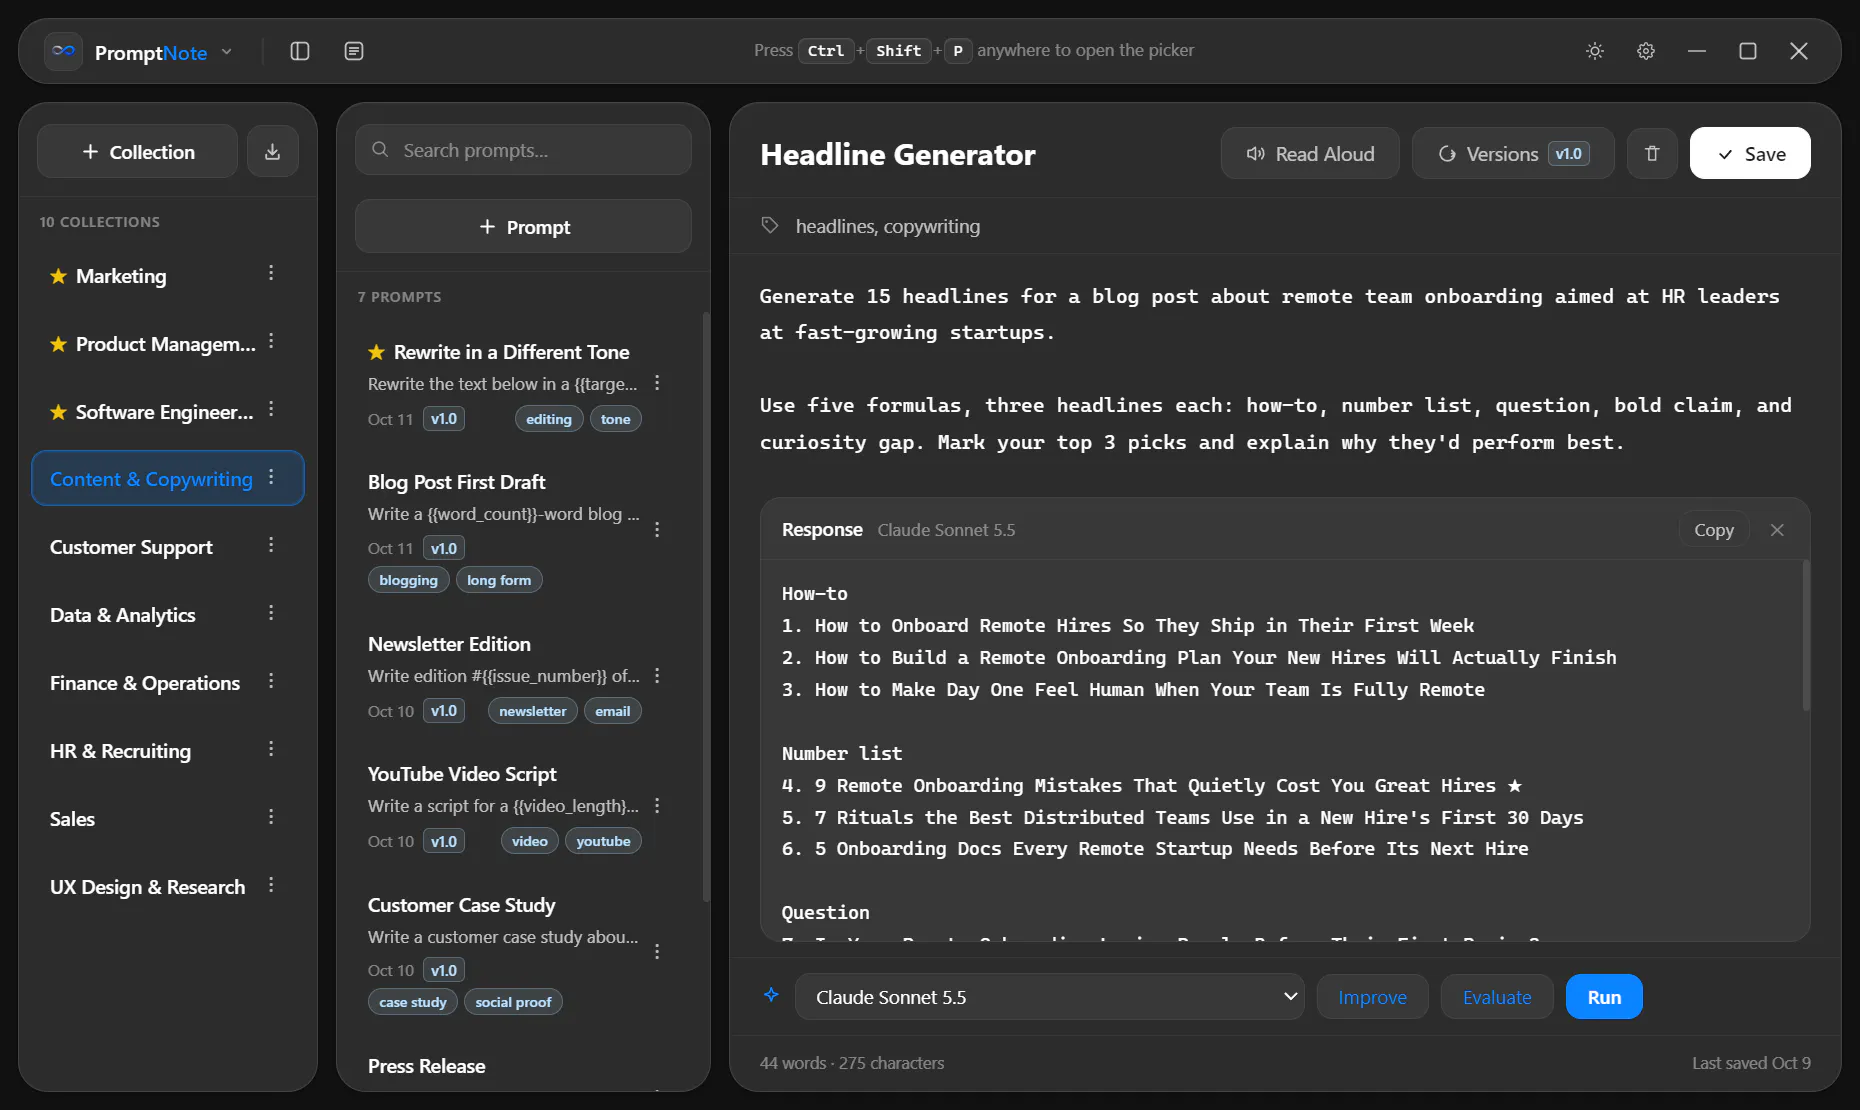
Task: Click the import download icon button
Action: (272, 152)
